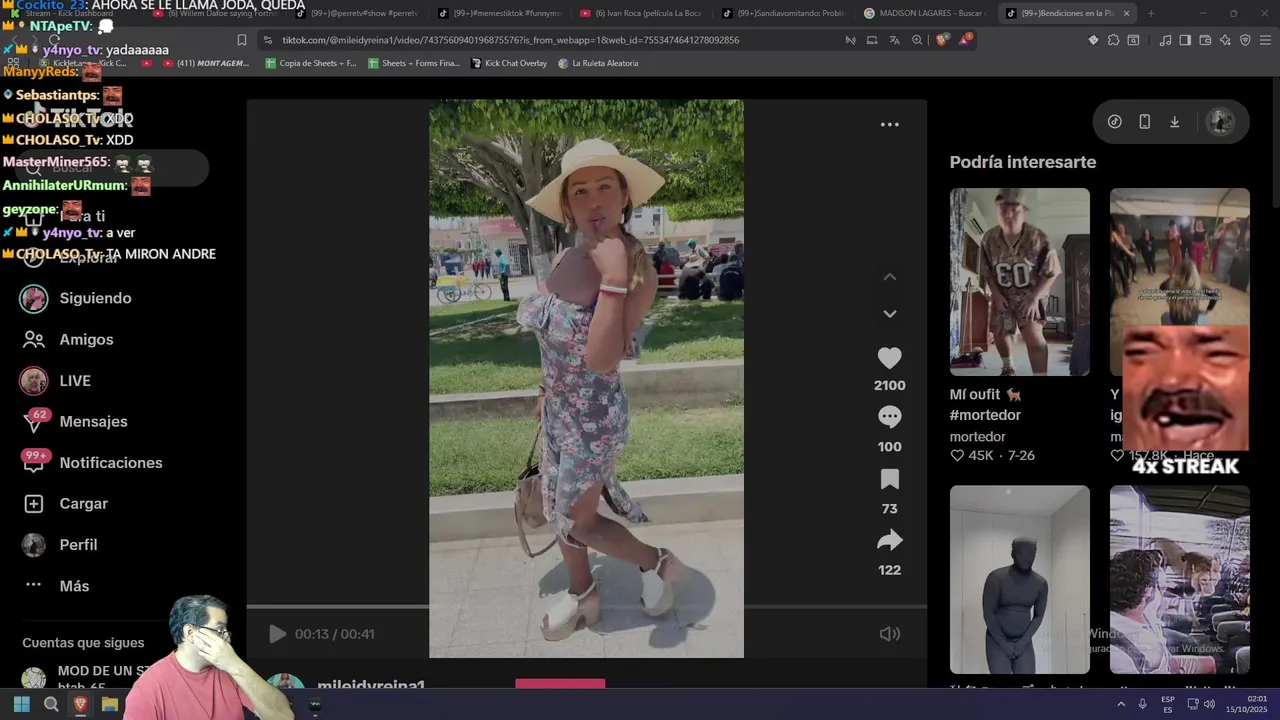The width and height of the screenshot is (1280, 720).
Task: Open the 'Mí oufit' mortedor video thumbnail
Action: coord(1019,282)
